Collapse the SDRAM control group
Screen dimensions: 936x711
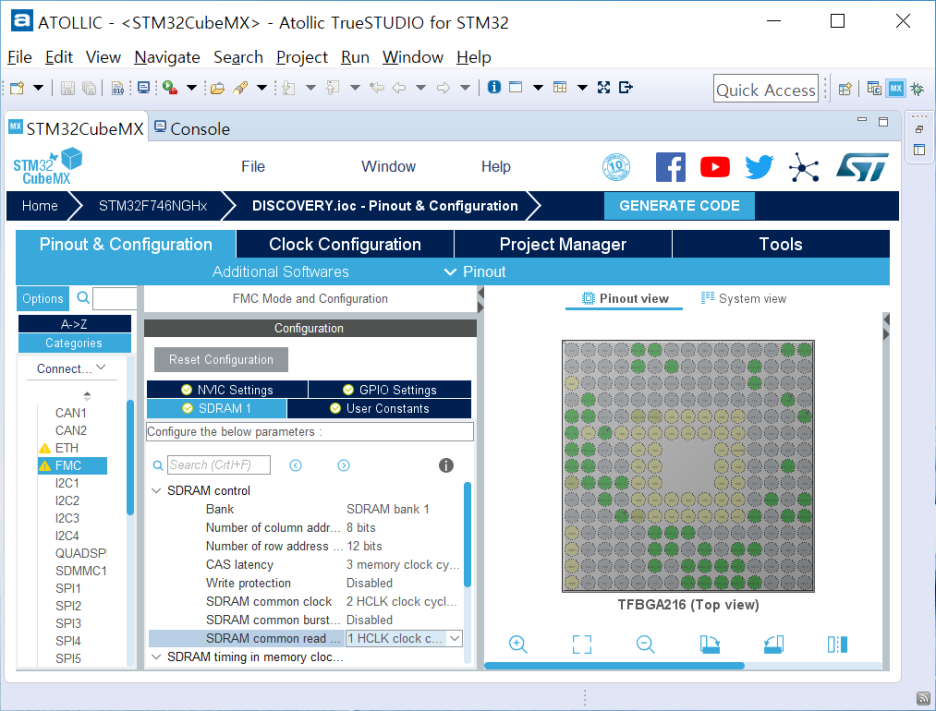(x=156, y=491)
